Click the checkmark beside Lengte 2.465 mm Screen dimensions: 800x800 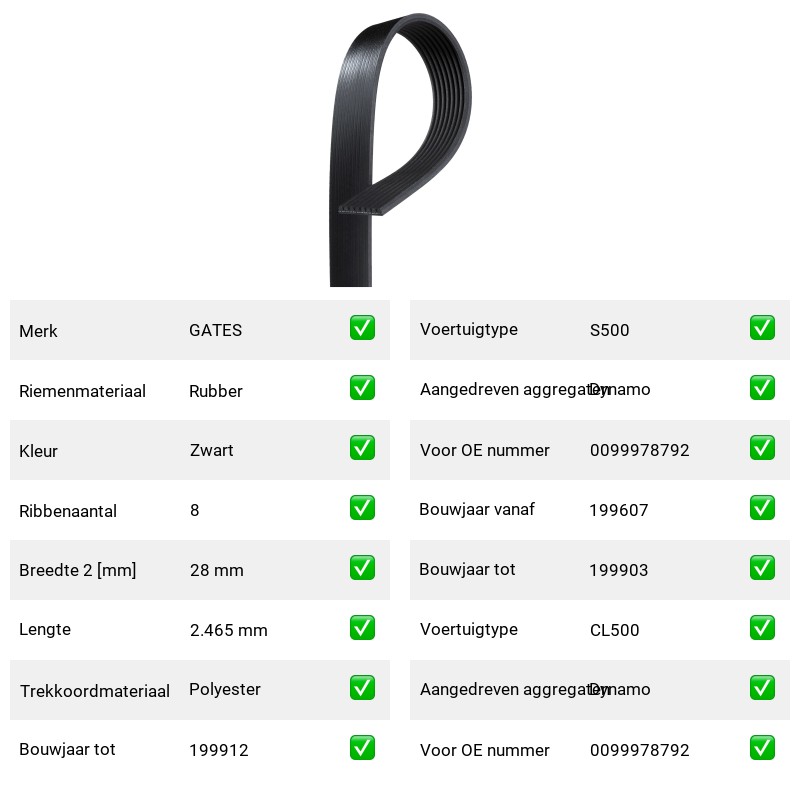pyautogui.click(x=362, y=628)
